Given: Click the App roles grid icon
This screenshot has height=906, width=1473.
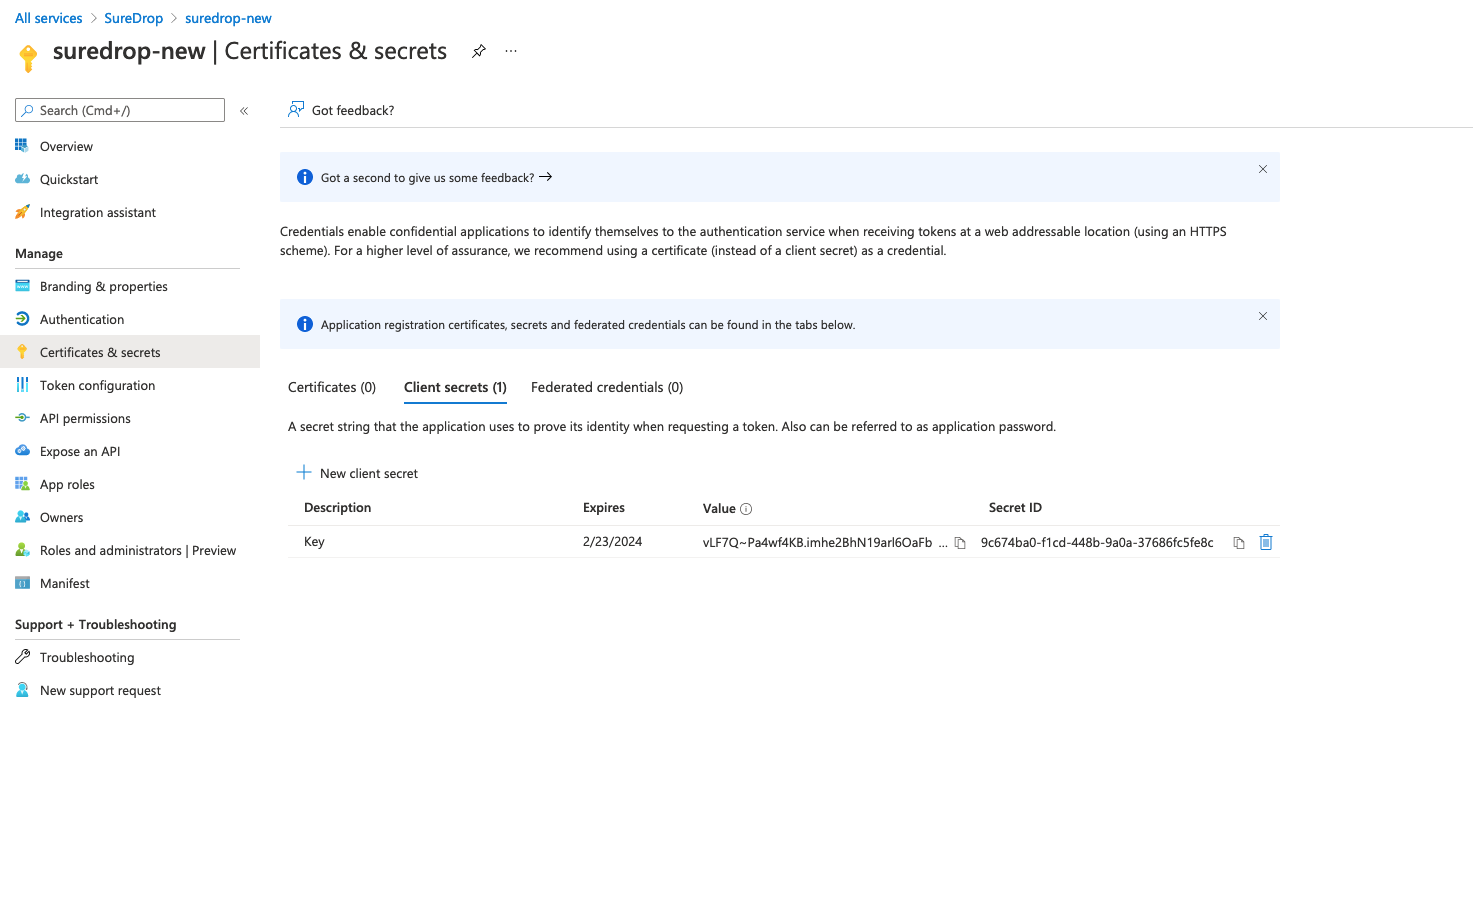Looking at the screenshot, I should 22,484.
